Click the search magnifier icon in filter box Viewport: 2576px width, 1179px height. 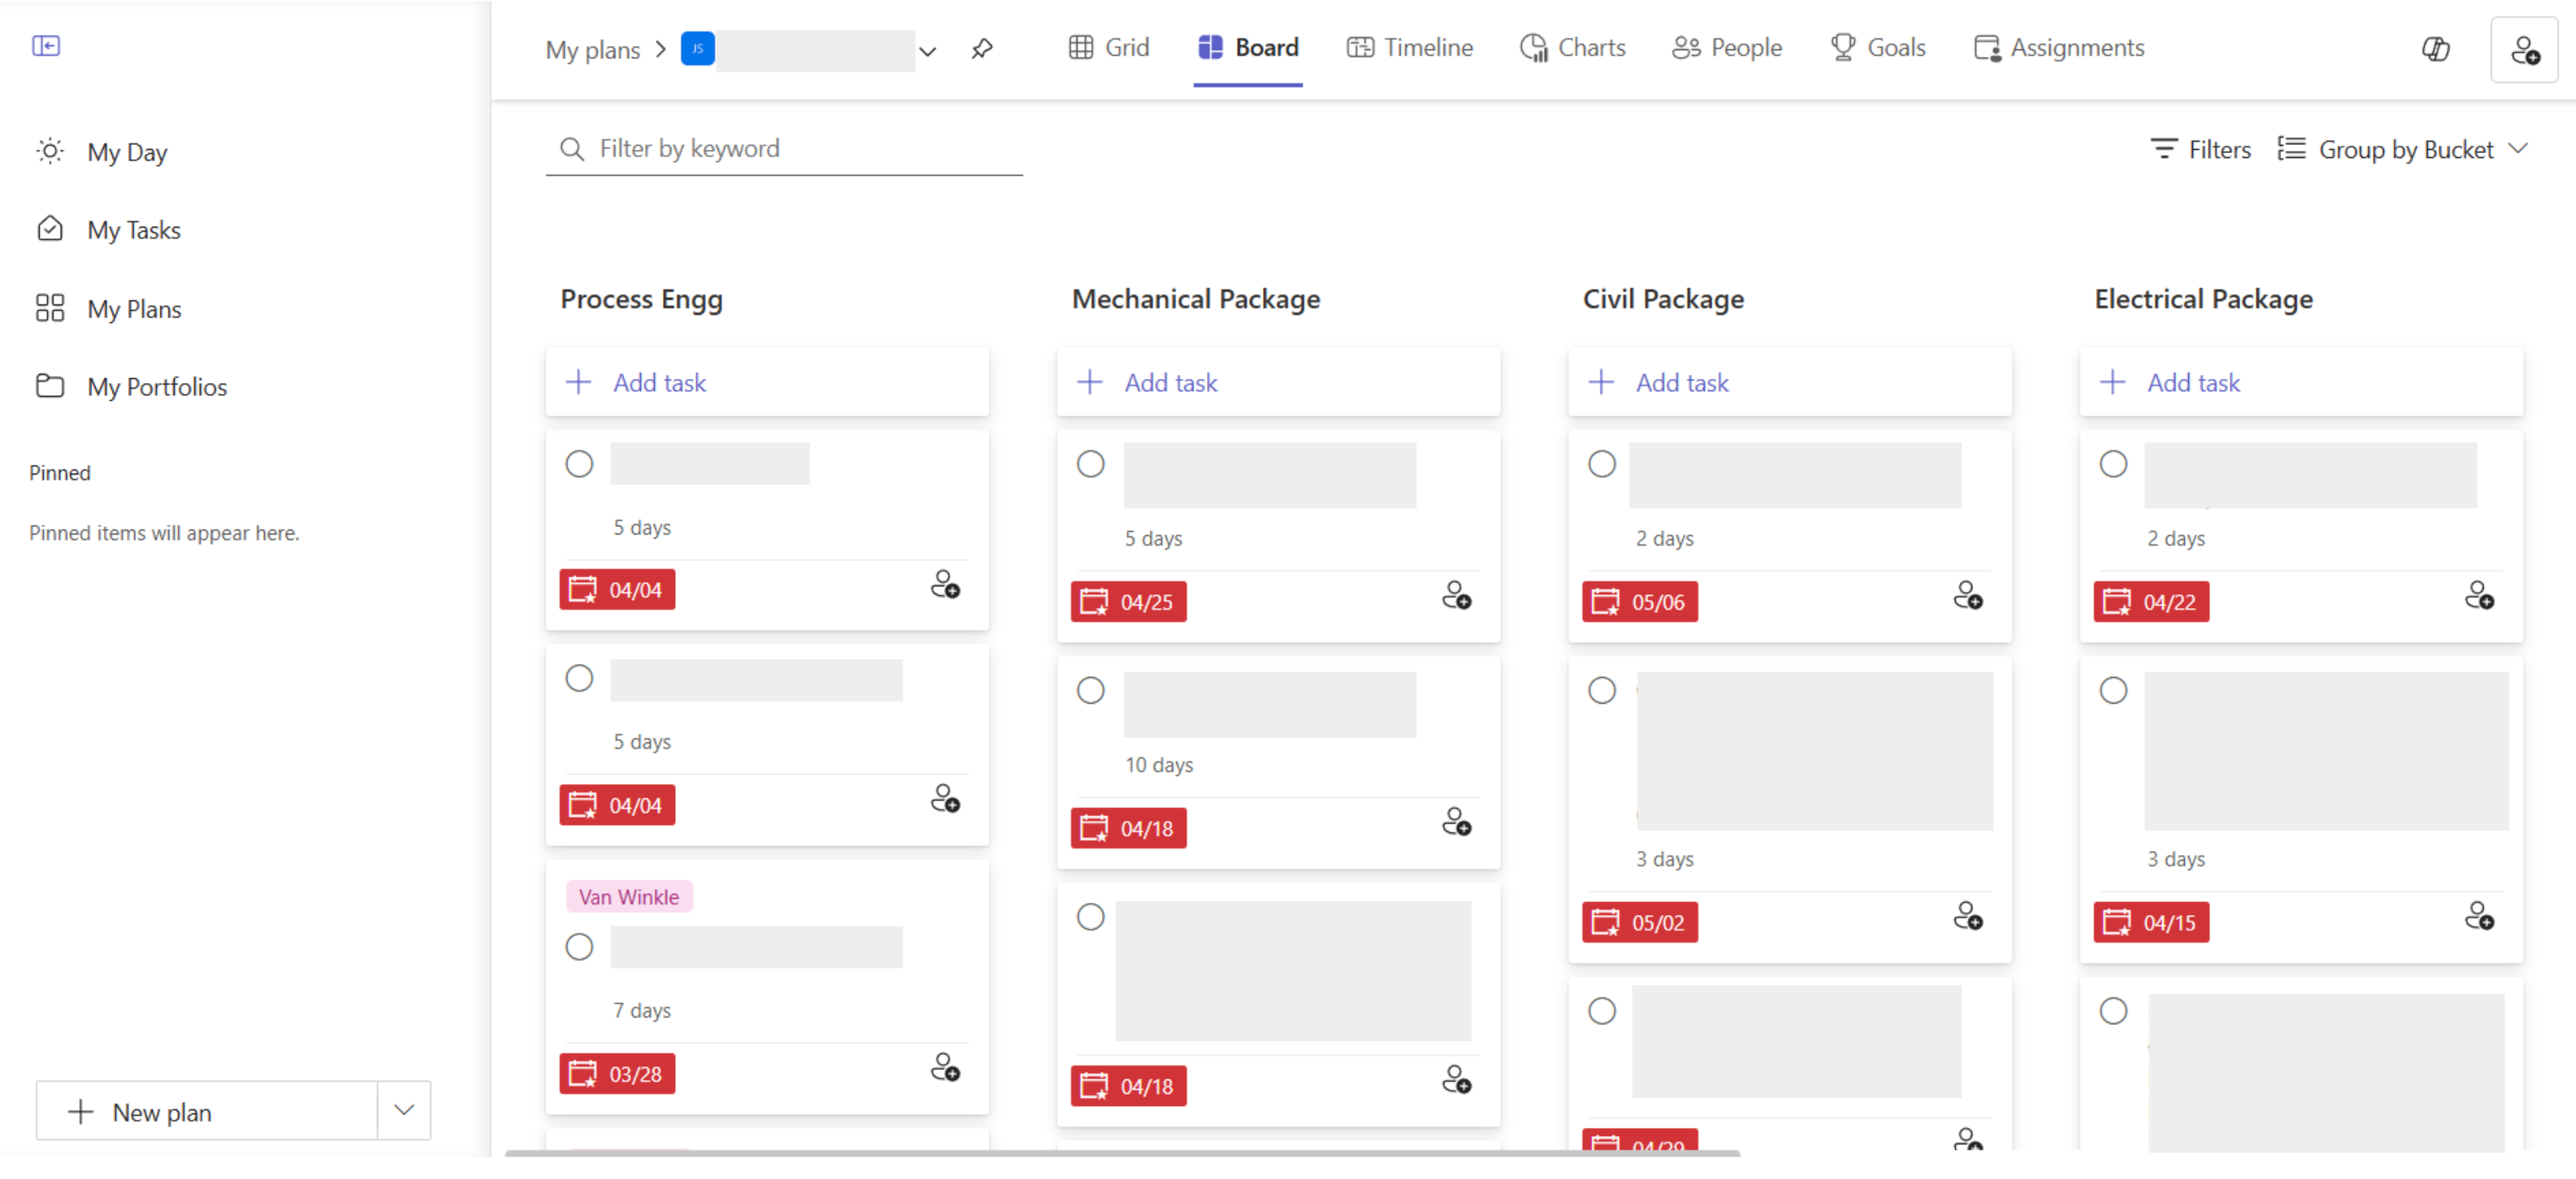click(x=571, y=149)
